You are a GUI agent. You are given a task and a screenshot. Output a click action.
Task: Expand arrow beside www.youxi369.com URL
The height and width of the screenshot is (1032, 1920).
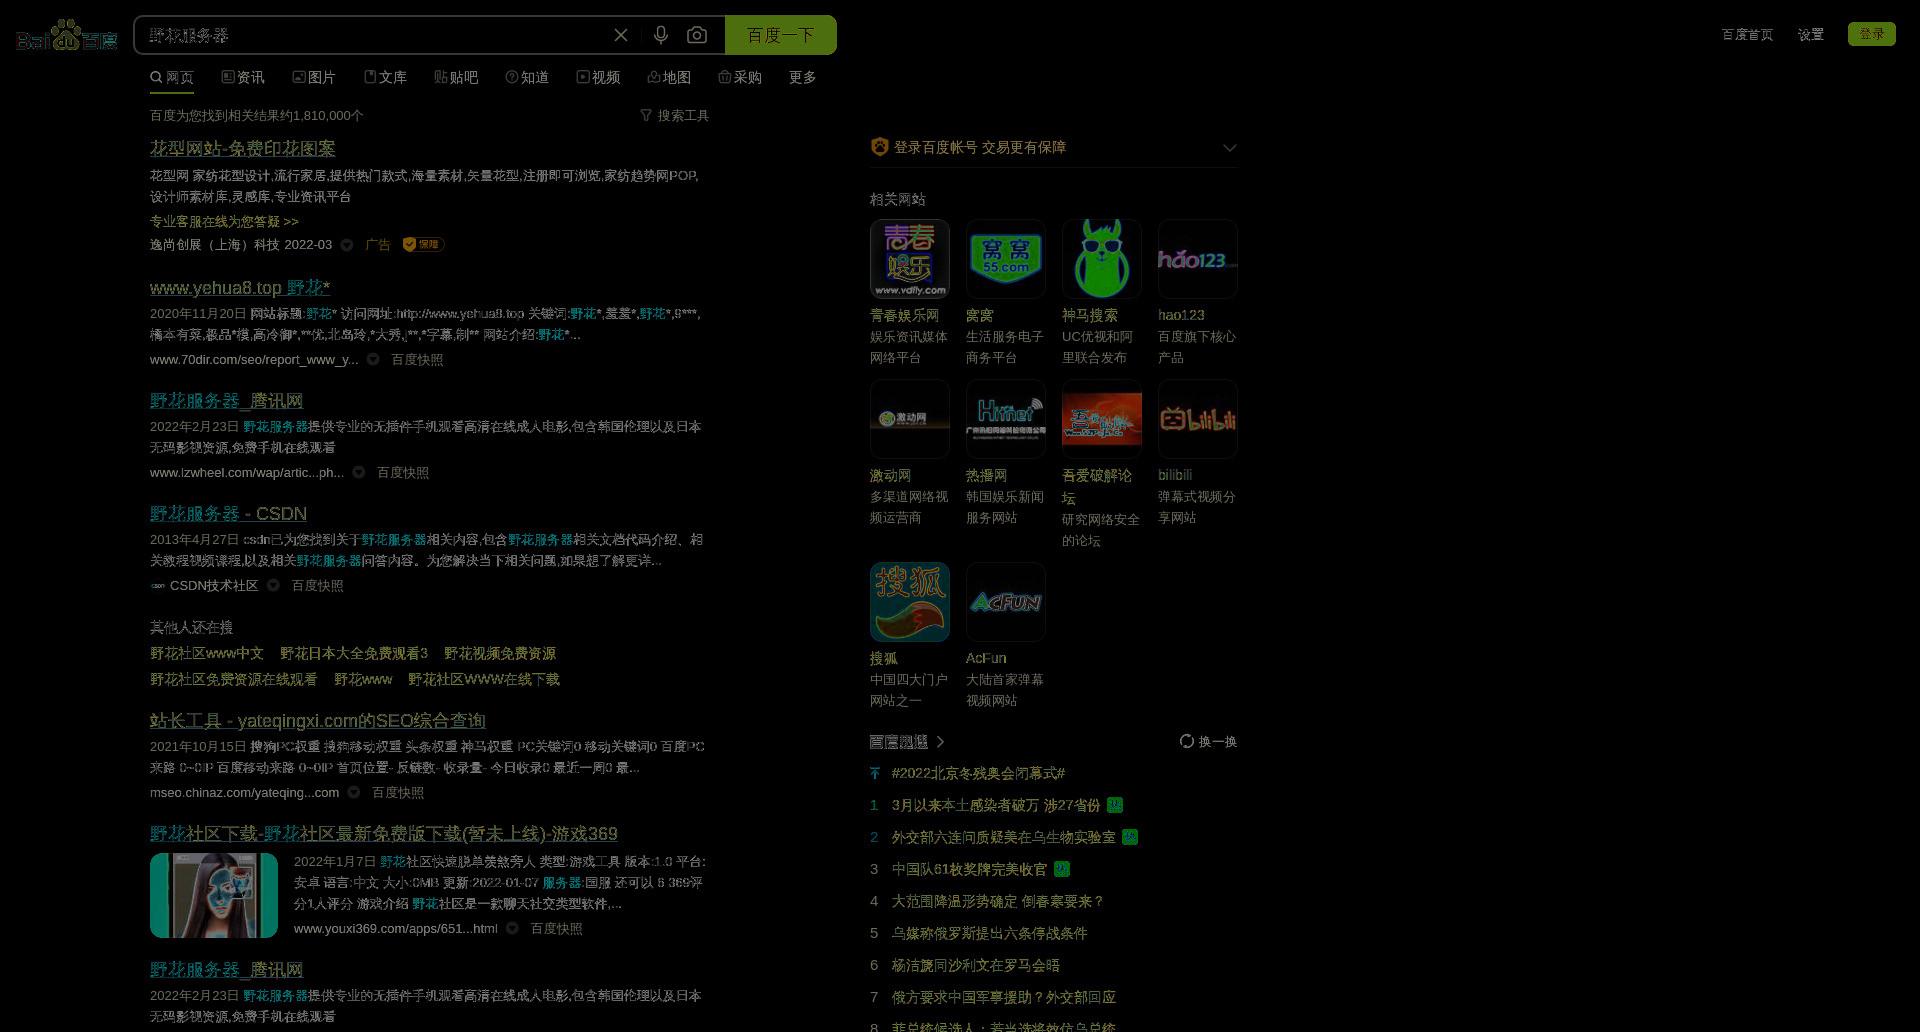[512, 928]
